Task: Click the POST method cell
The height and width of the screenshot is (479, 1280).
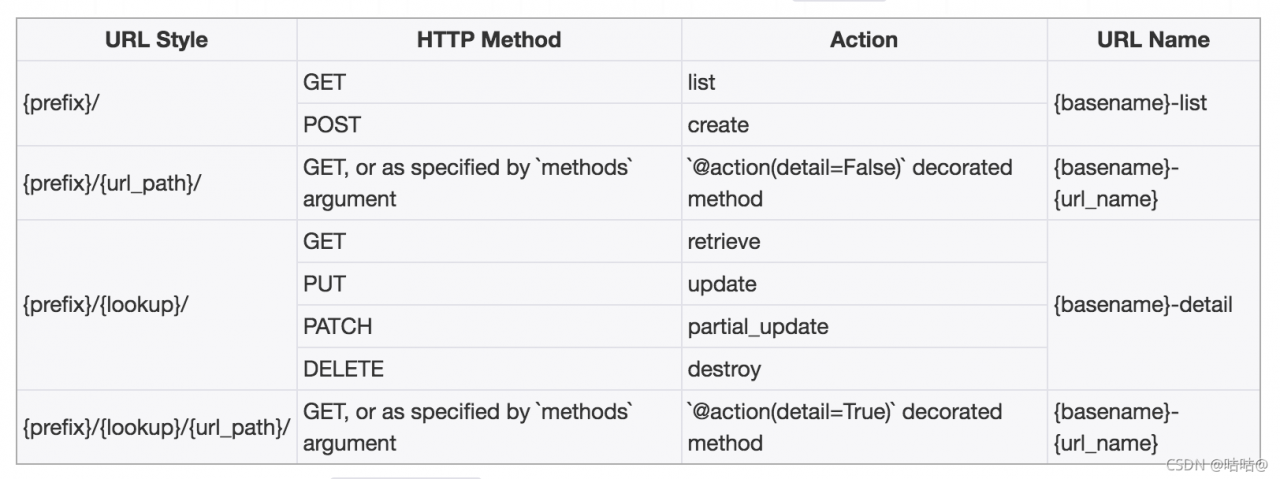Action: pyautogui.click(x=489, y=125)
